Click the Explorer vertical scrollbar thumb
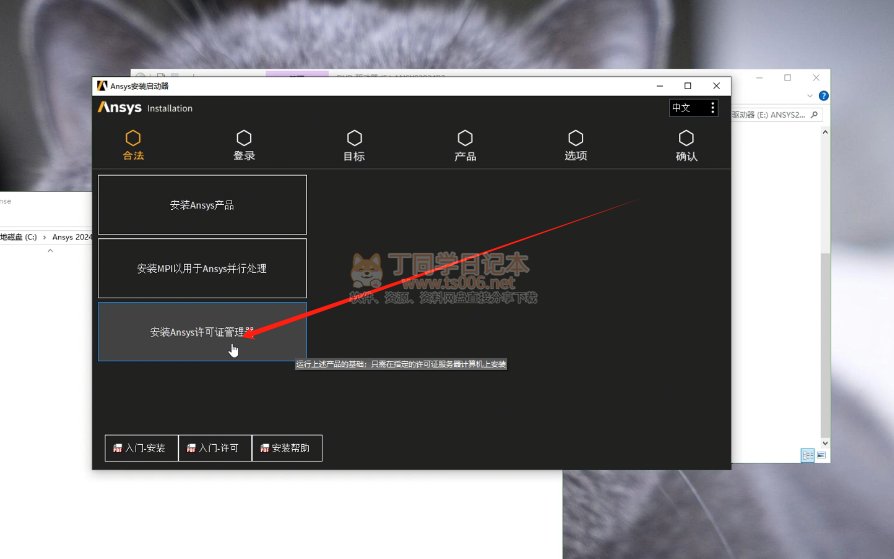The width and height of the screenshot is (894, 559). click(825, 344)
